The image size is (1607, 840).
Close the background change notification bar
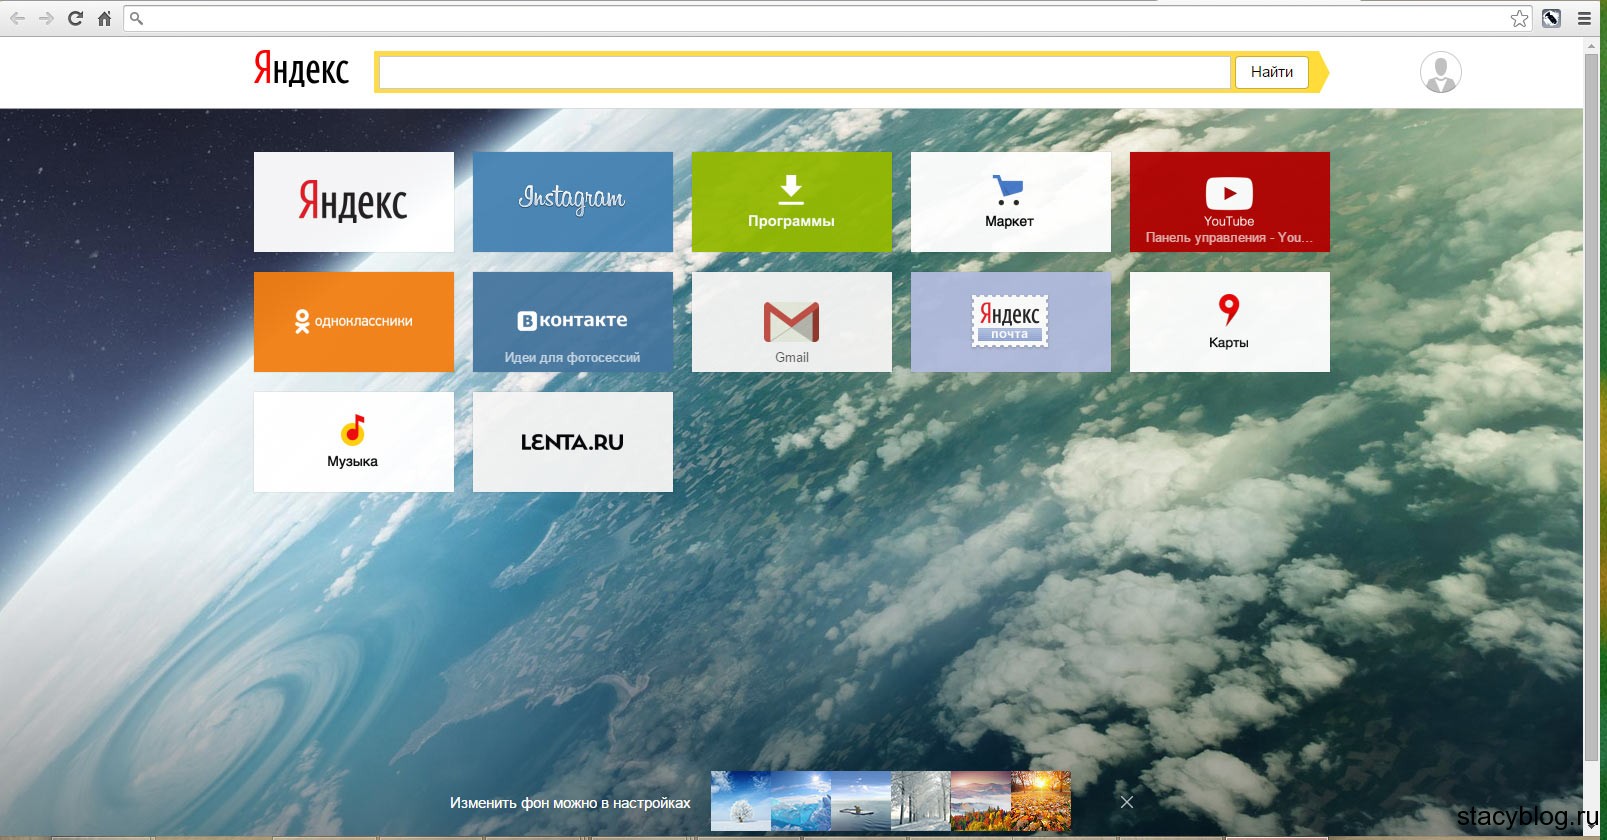pos(1127,802)
